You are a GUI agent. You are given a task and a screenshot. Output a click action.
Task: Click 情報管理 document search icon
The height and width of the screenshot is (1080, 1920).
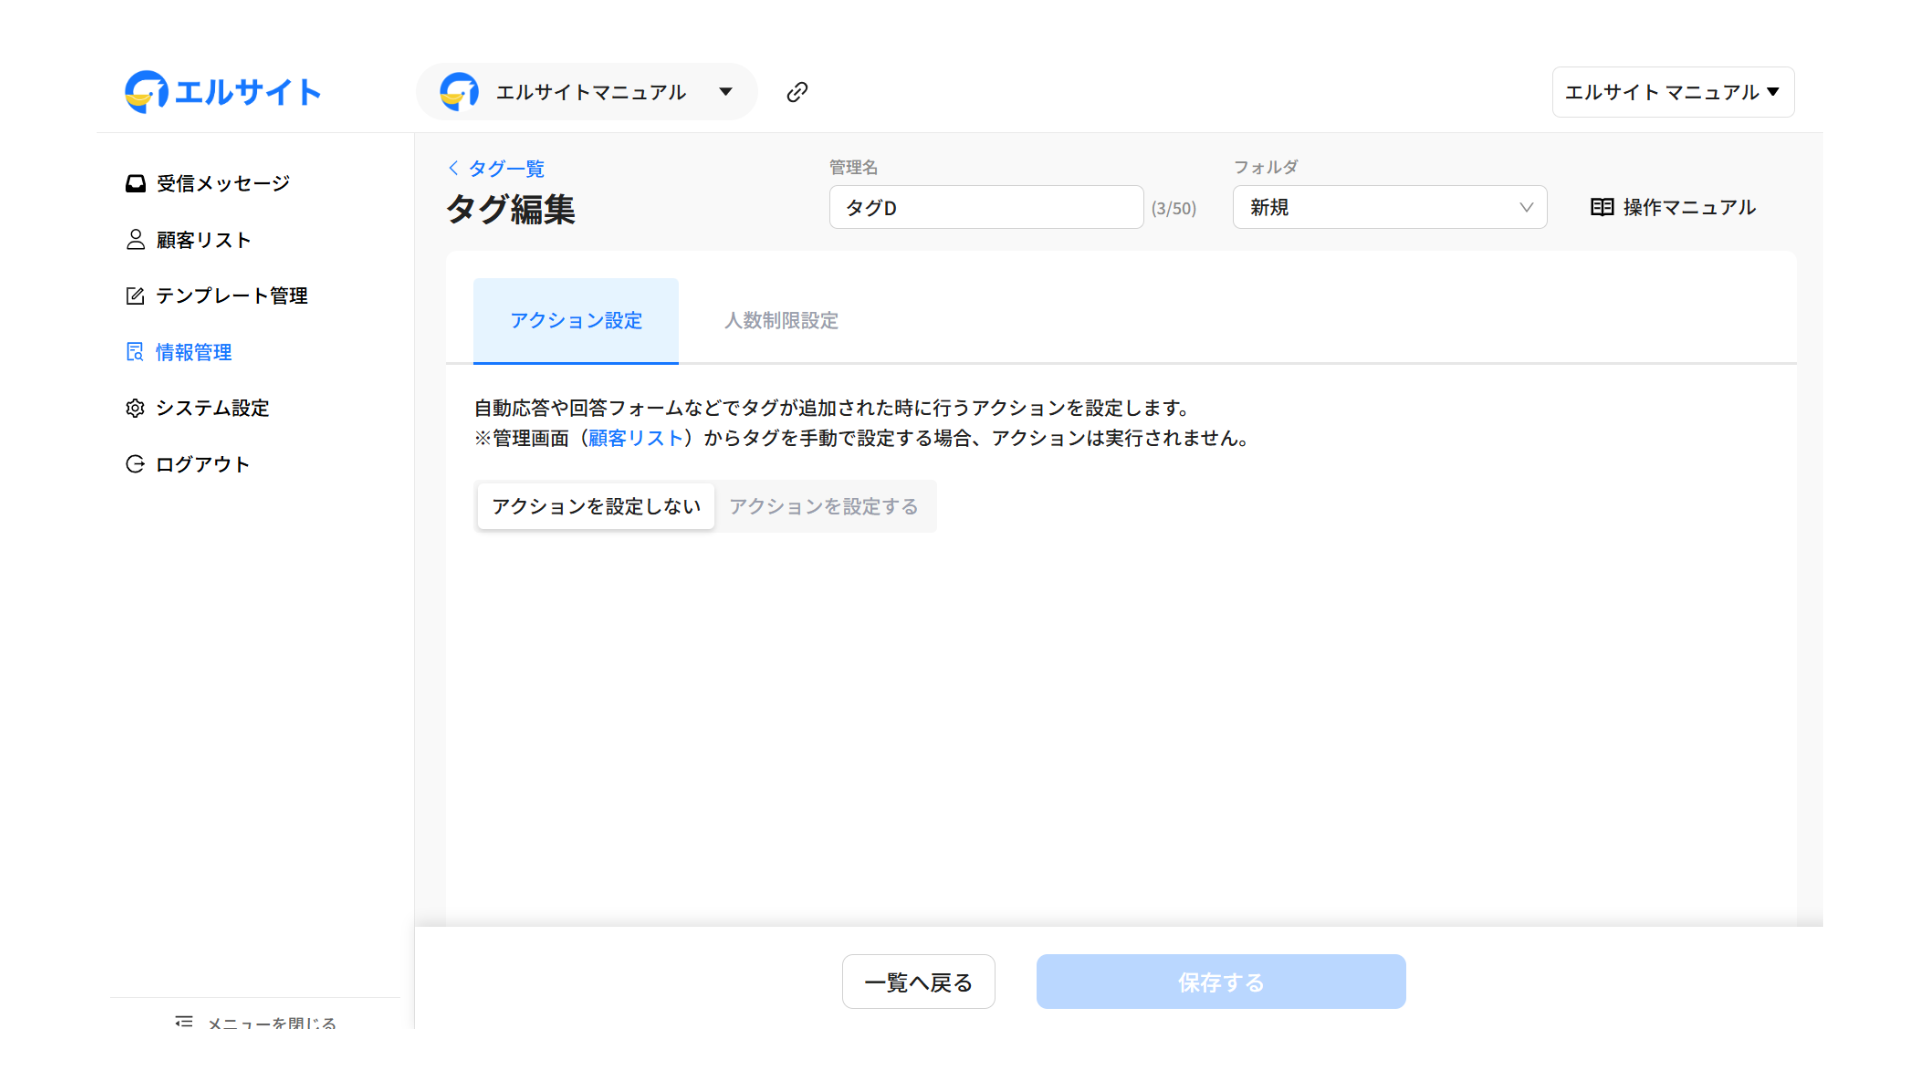pos(135,352)
